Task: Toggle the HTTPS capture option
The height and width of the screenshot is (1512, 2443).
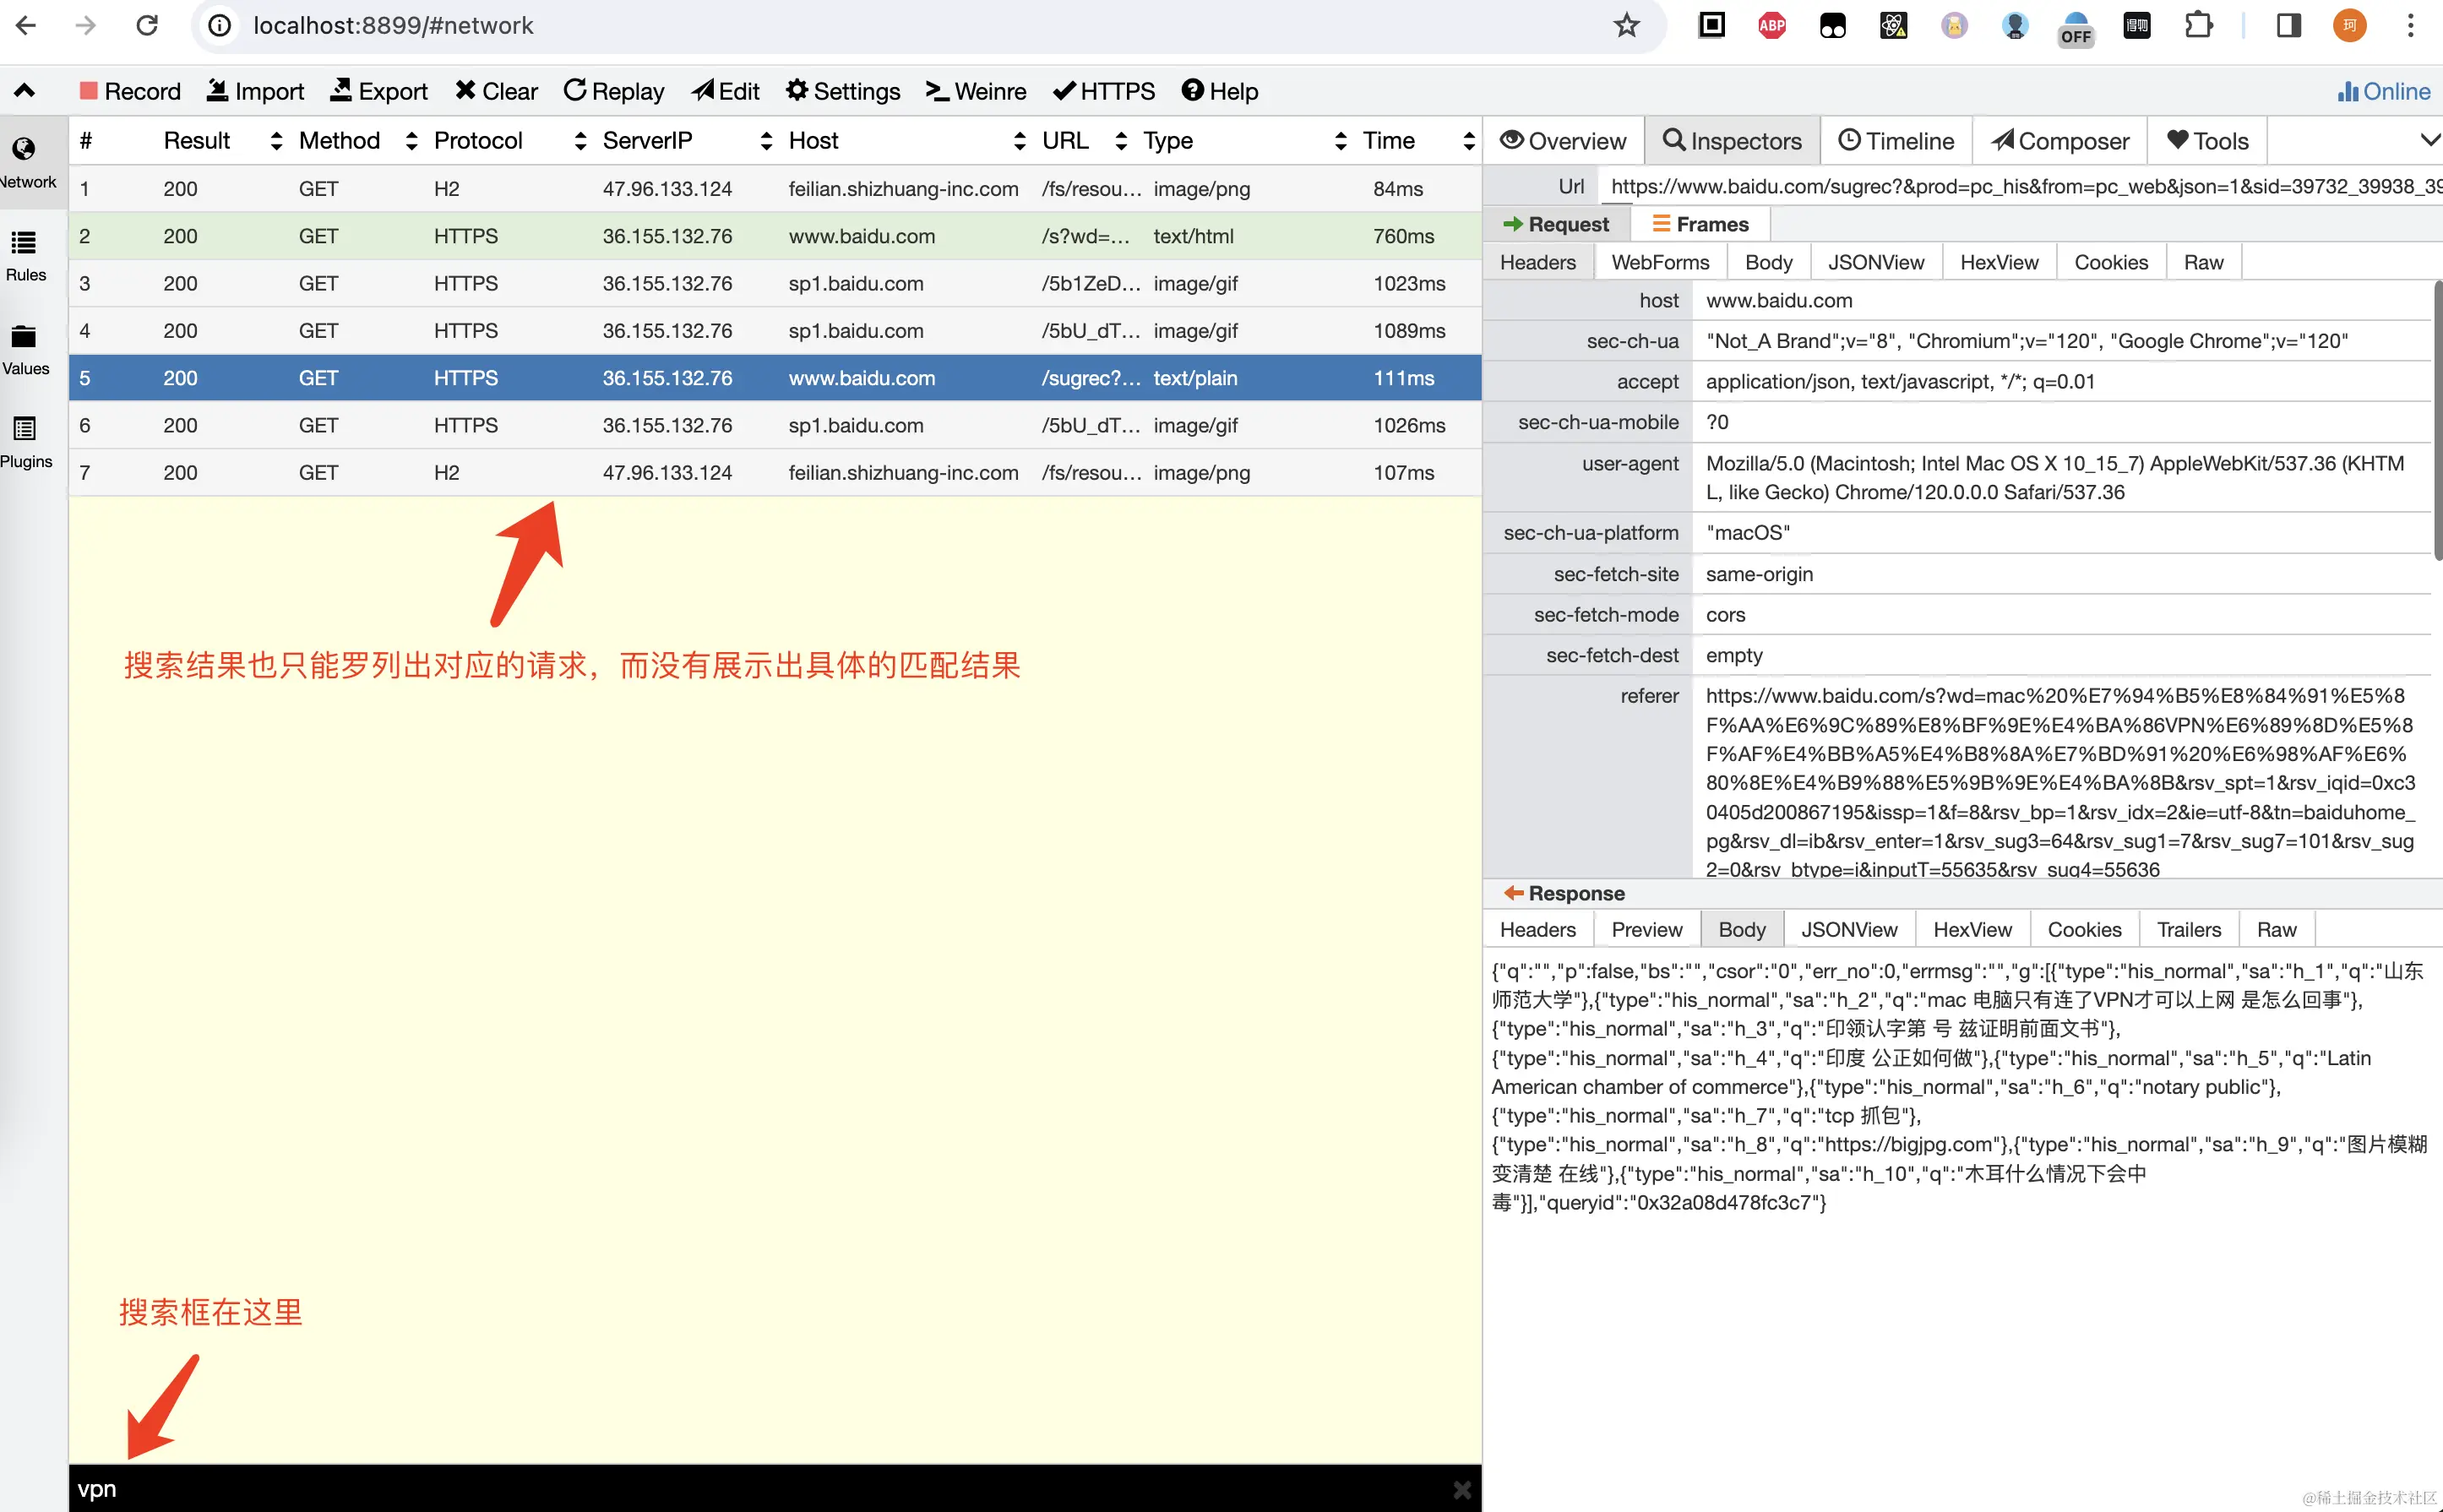Action: [x=1104, y=91]
